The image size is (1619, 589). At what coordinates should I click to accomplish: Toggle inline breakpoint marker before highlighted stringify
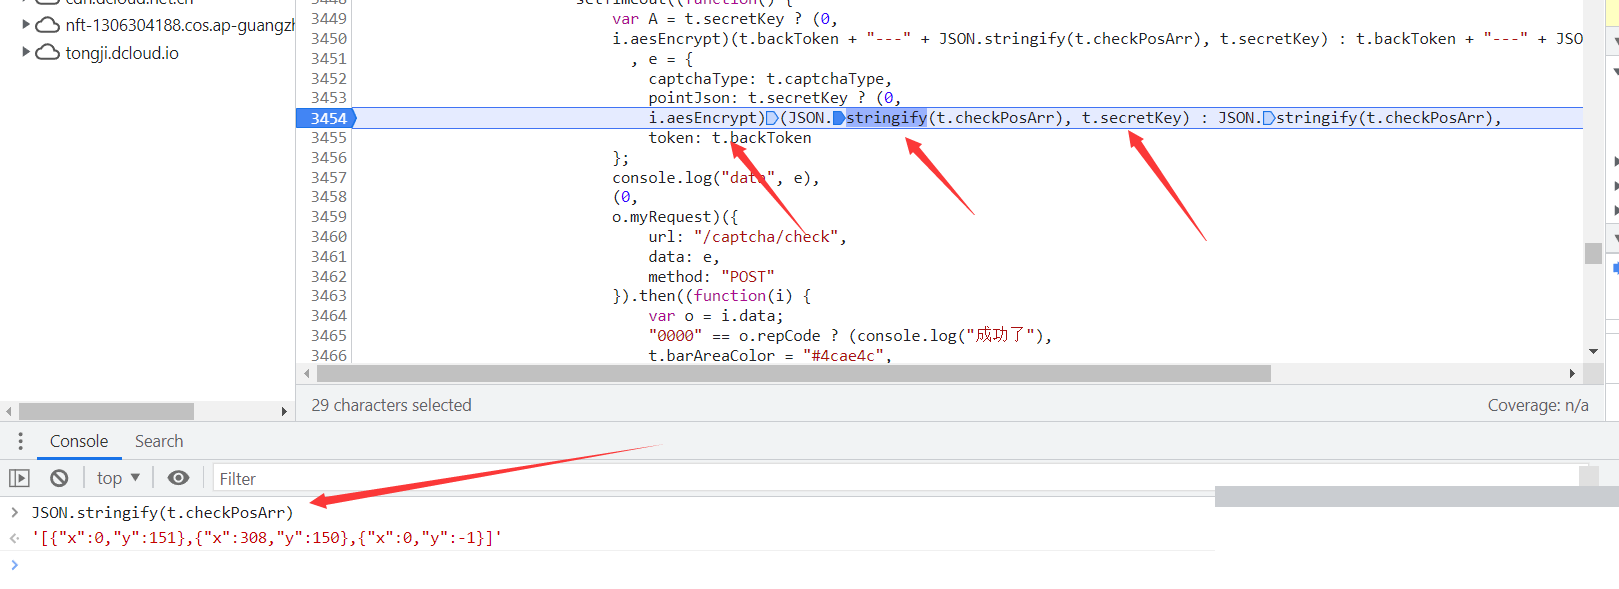coord(839,118)
